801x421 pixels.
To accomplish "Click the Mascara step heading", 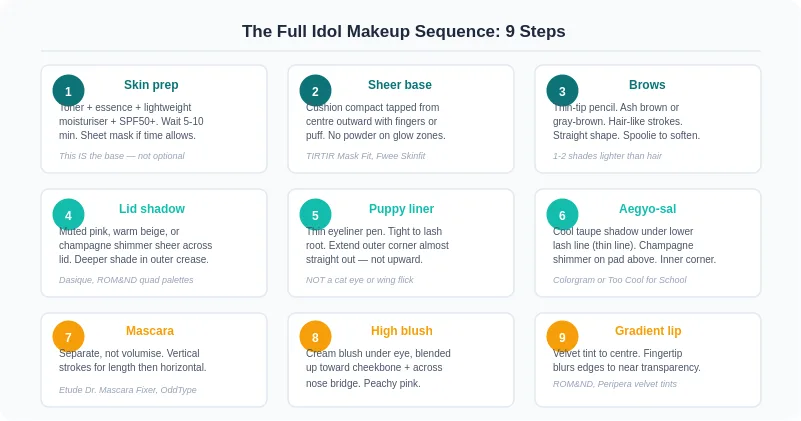I will (150, 331).
